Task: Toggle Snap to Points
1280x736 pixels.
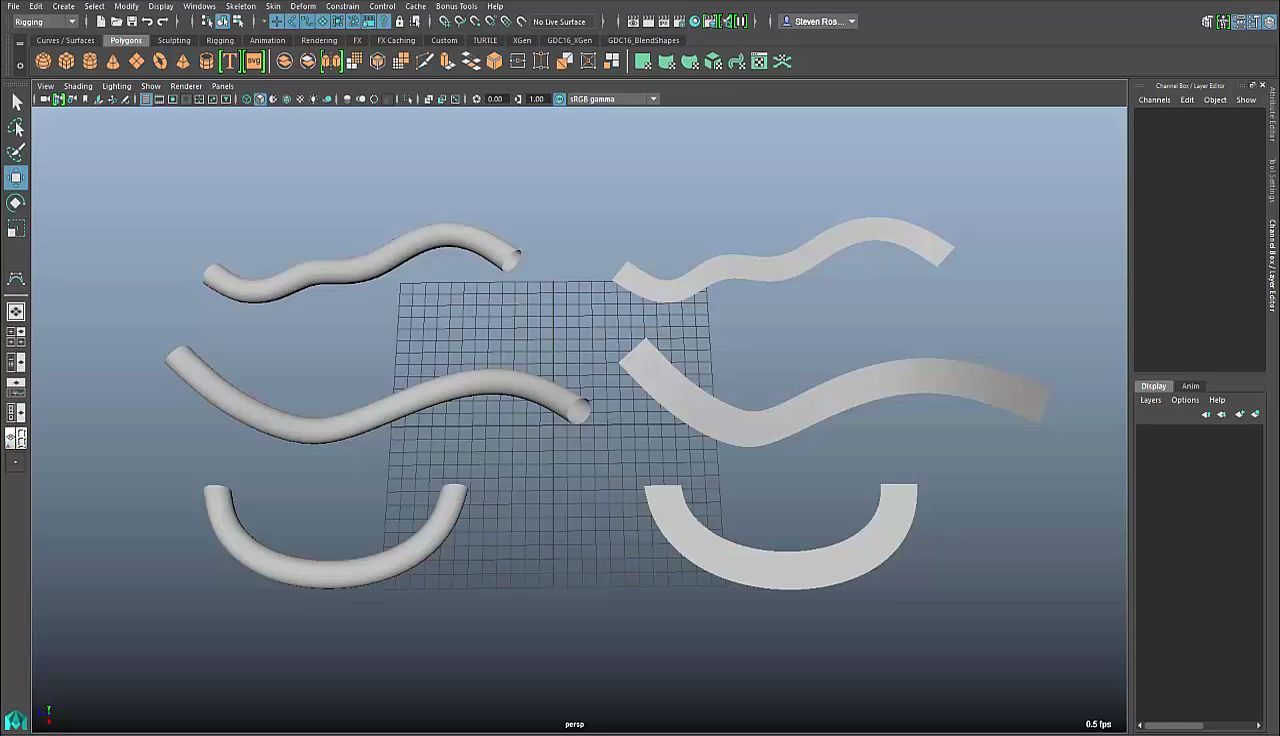Action: pos(474,21)
